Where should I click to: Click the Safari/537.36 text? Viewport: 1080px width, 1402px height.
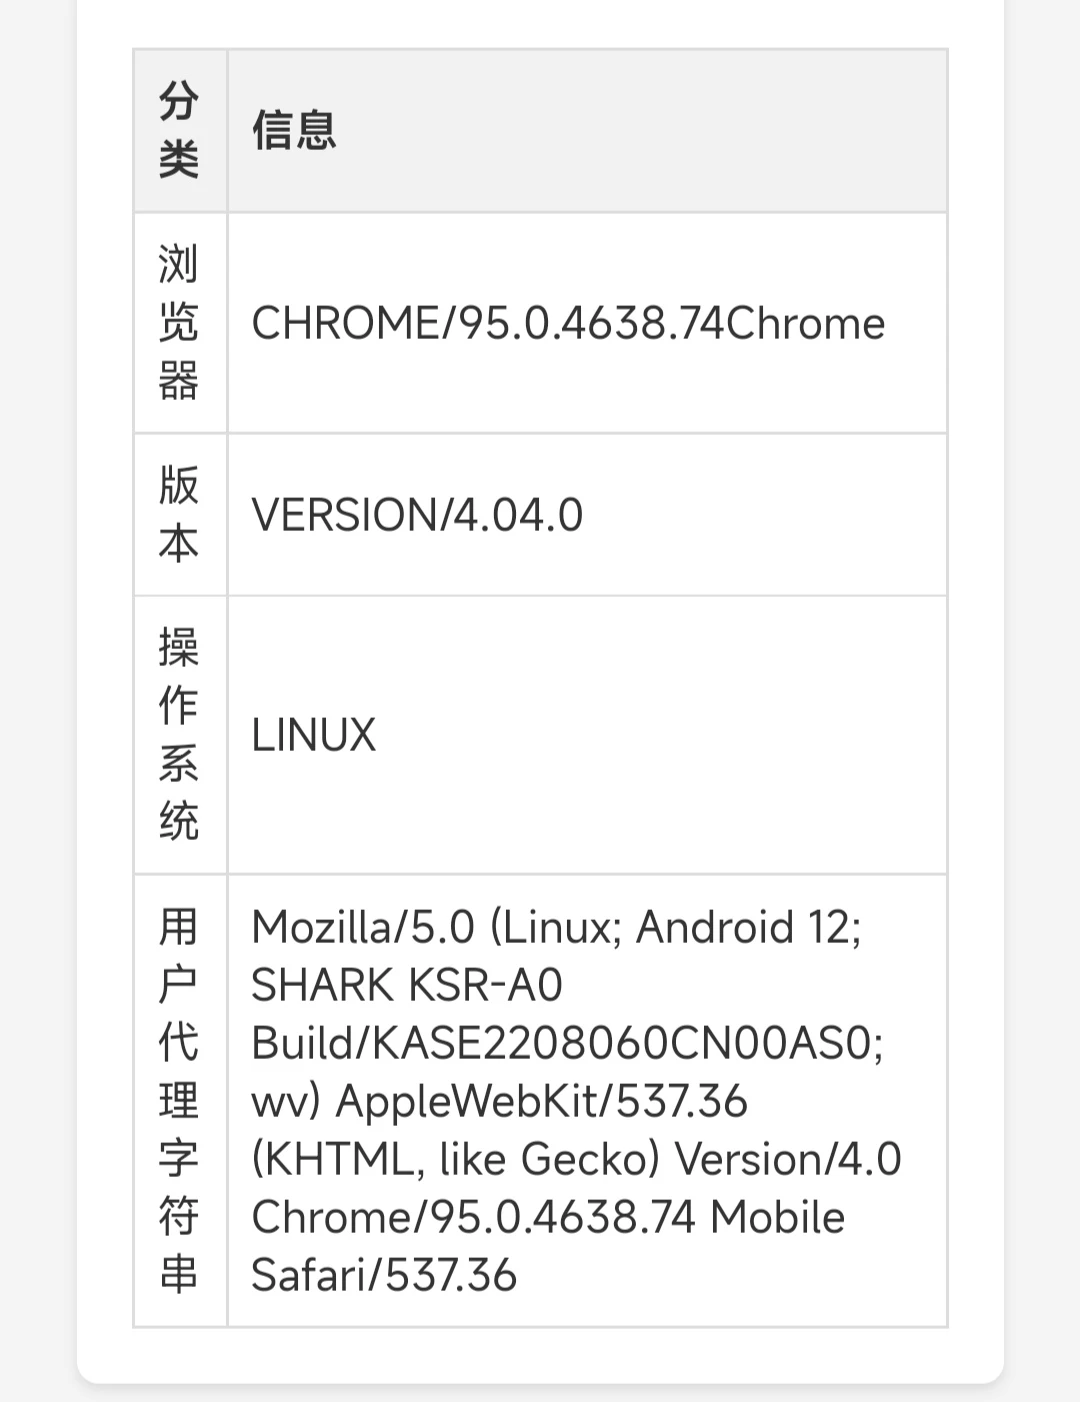coord(384,1275)
